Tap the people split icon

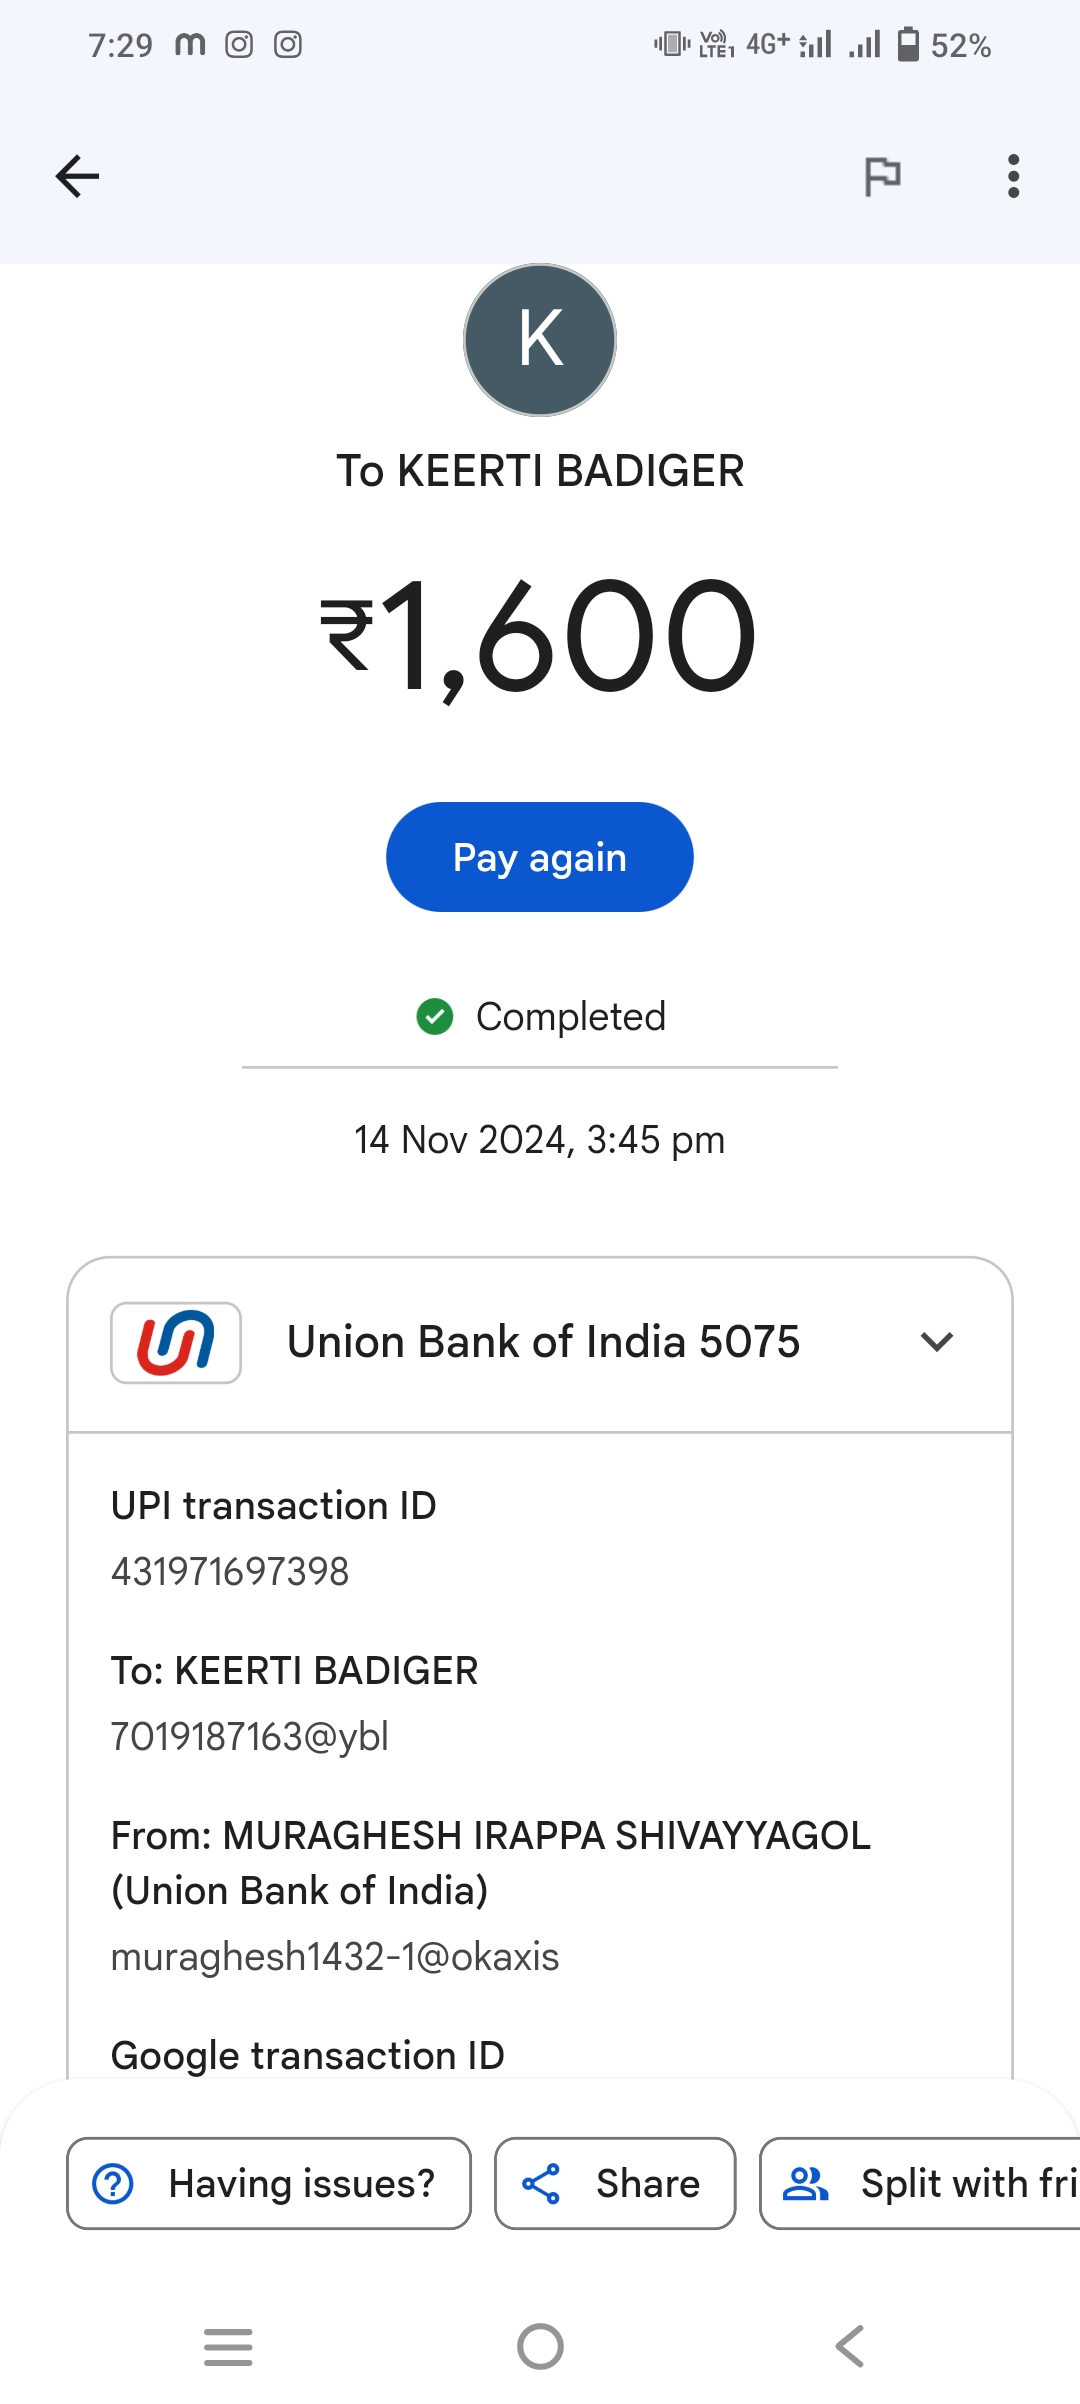coord(805,2183)
